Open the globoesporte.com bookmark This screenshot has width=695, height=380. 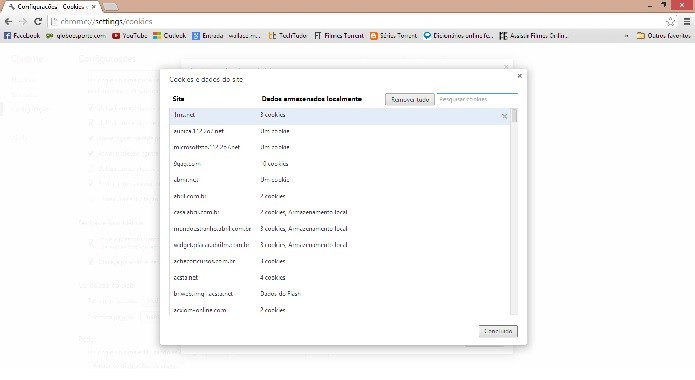click(x=76, y=35)
